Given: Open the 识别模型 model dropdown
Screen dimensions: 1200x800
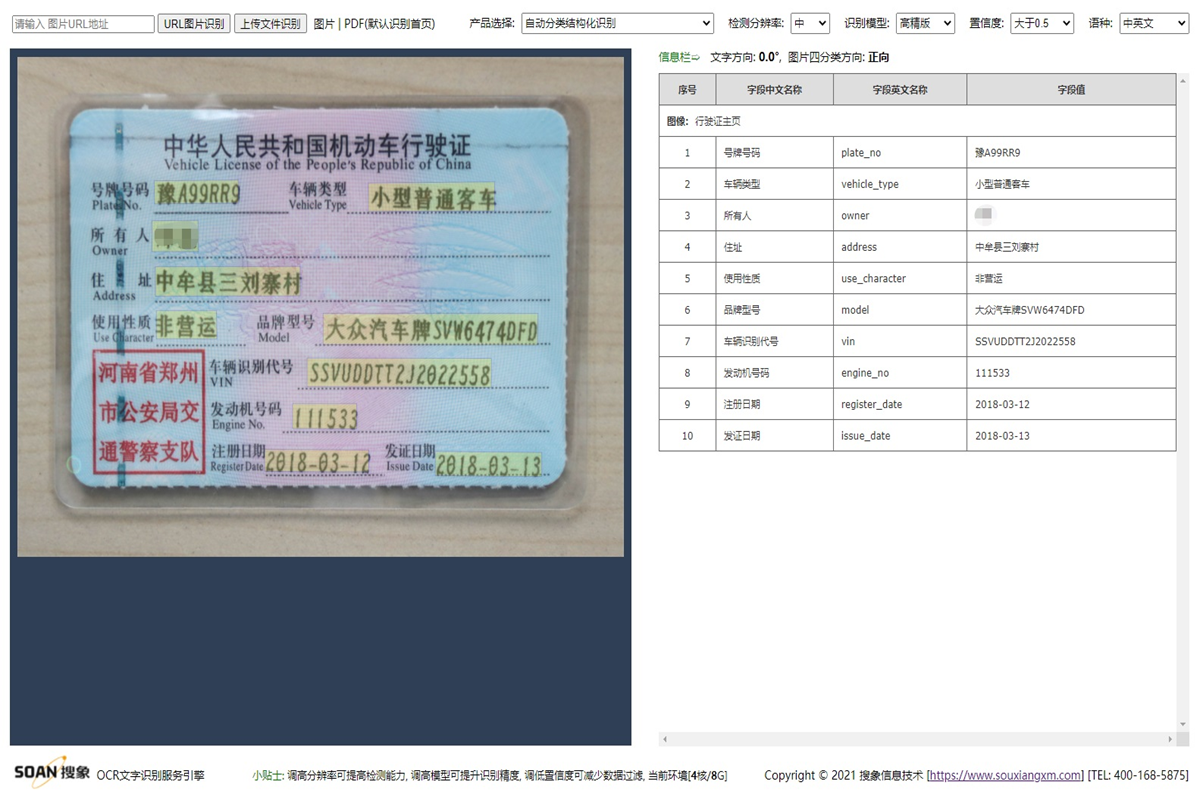Looking at the screenshot, I should point(924,23).
